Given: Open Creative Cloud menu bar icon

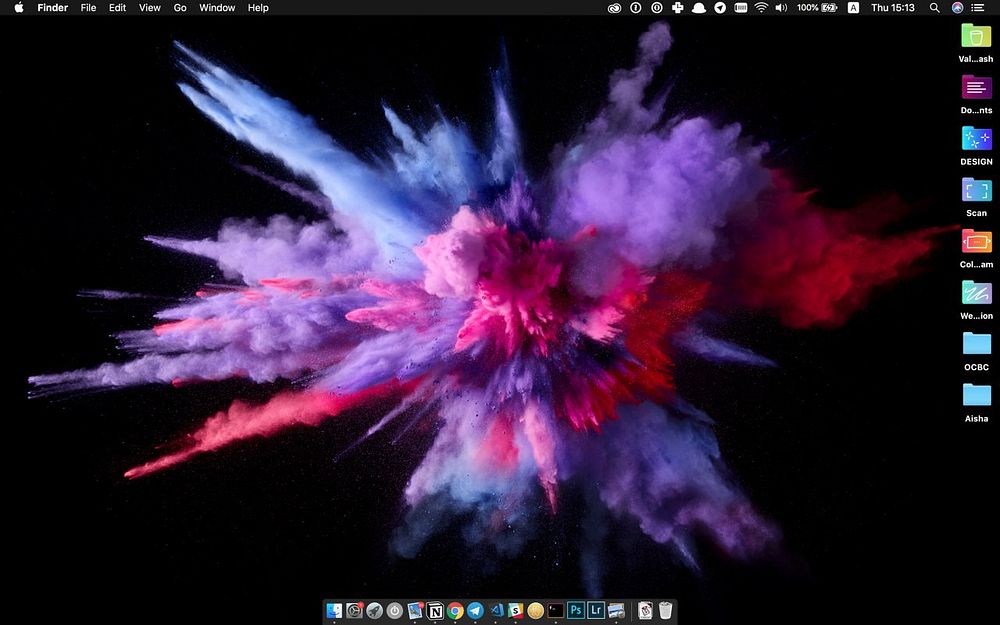Looking at the screenshot, I should pyautogui.click(x=614, y=8).
